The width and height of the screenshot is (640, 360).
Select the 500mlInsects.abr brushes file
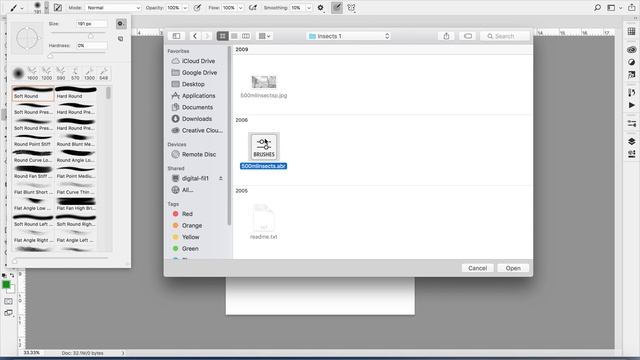click(264, 151)
